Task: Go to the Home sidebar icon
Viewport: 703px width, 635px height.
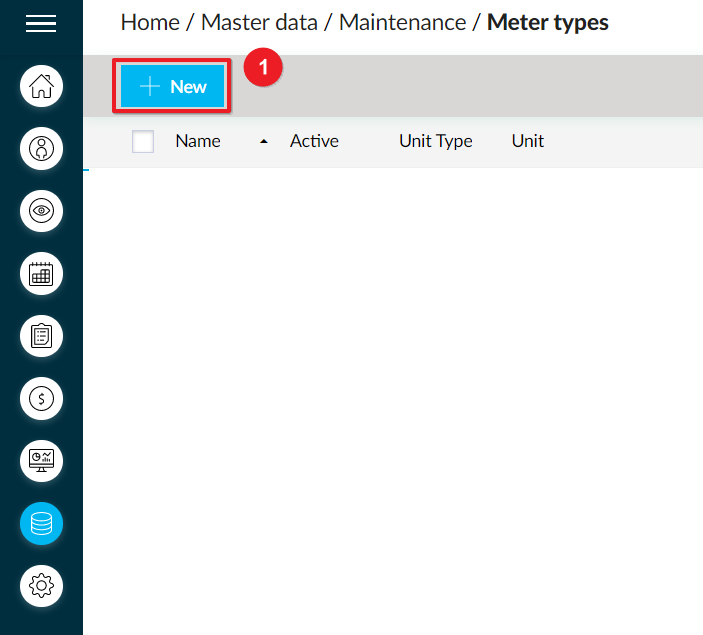Action: click(x=41, y=86)
